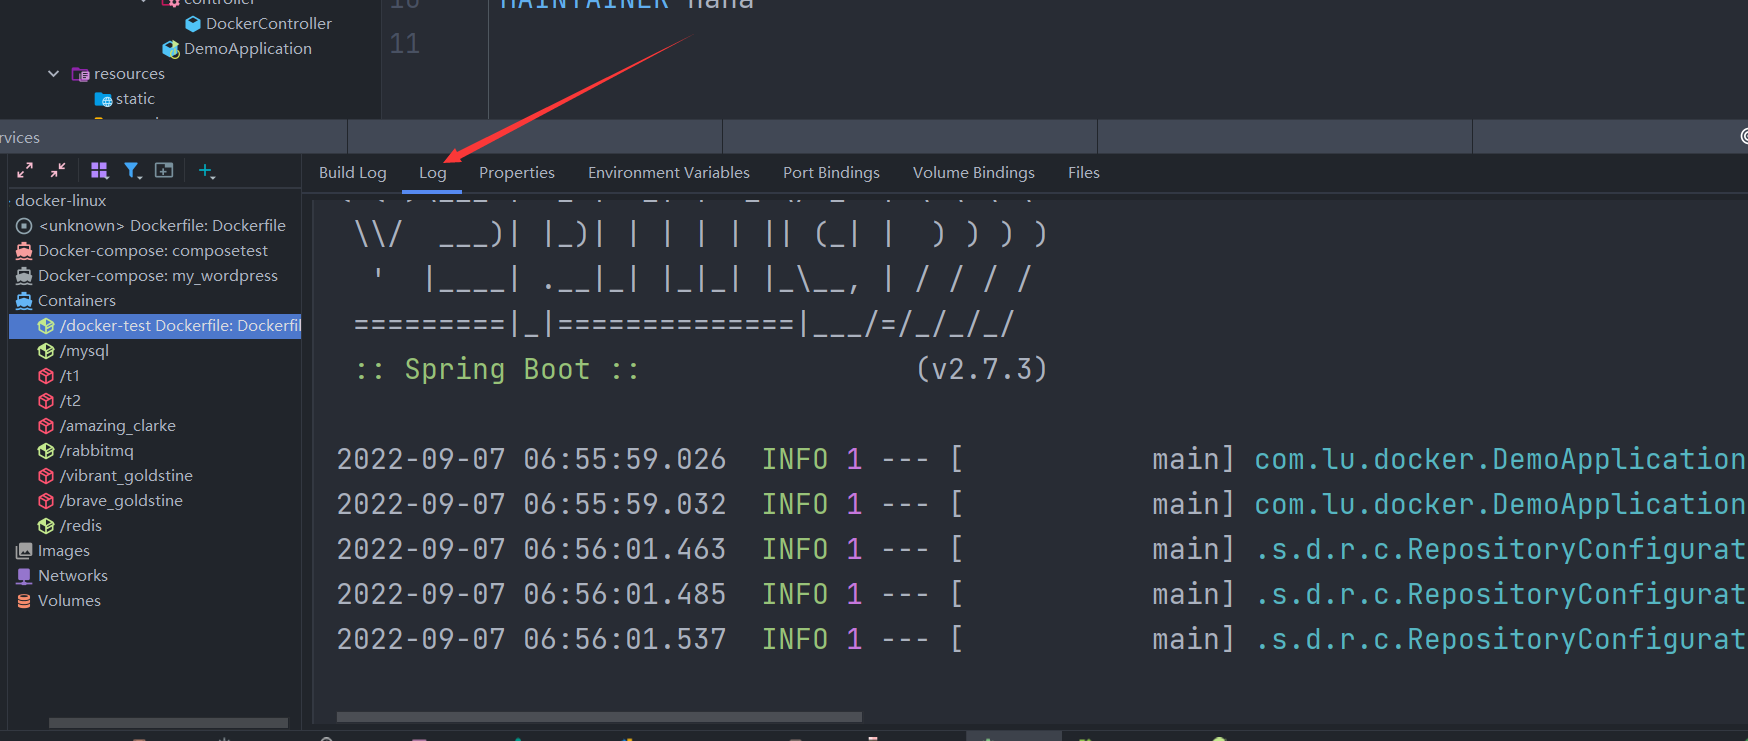Select the /amazing_clarke container
1748x741 pixels.
click(x=117, y=426)
